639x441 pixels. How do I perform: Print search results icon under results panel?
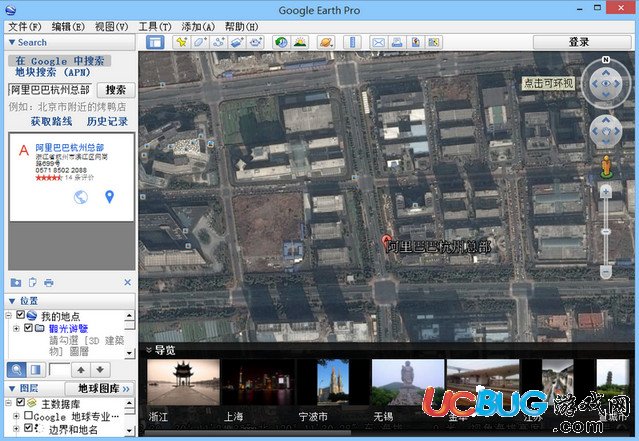(x=48, y=282)
